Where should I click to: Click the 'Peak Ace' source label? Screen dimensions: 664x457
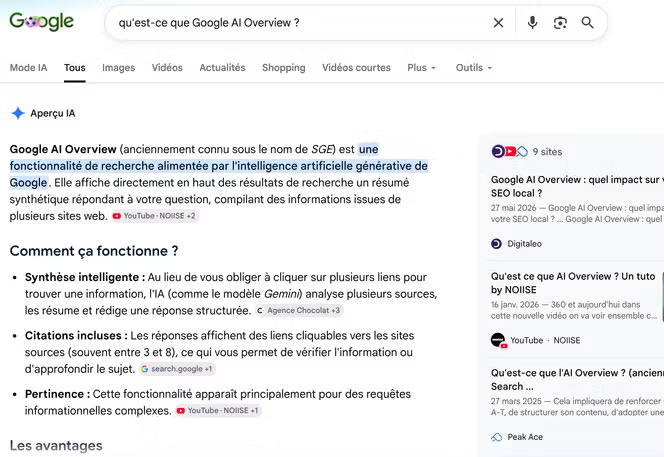tap(525, 437)
